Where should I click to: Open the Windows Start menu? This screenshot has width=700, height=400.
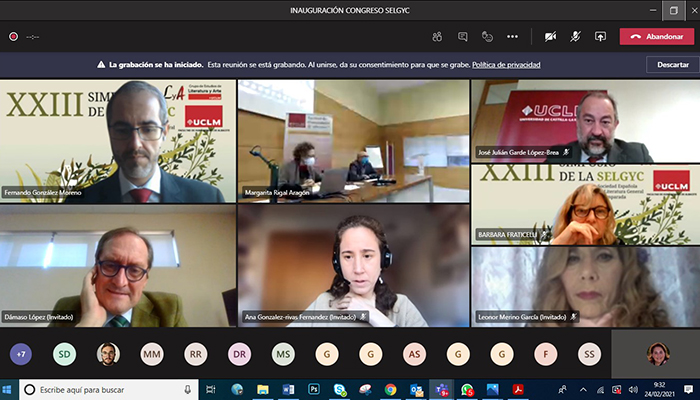click(x=9, y=389)
